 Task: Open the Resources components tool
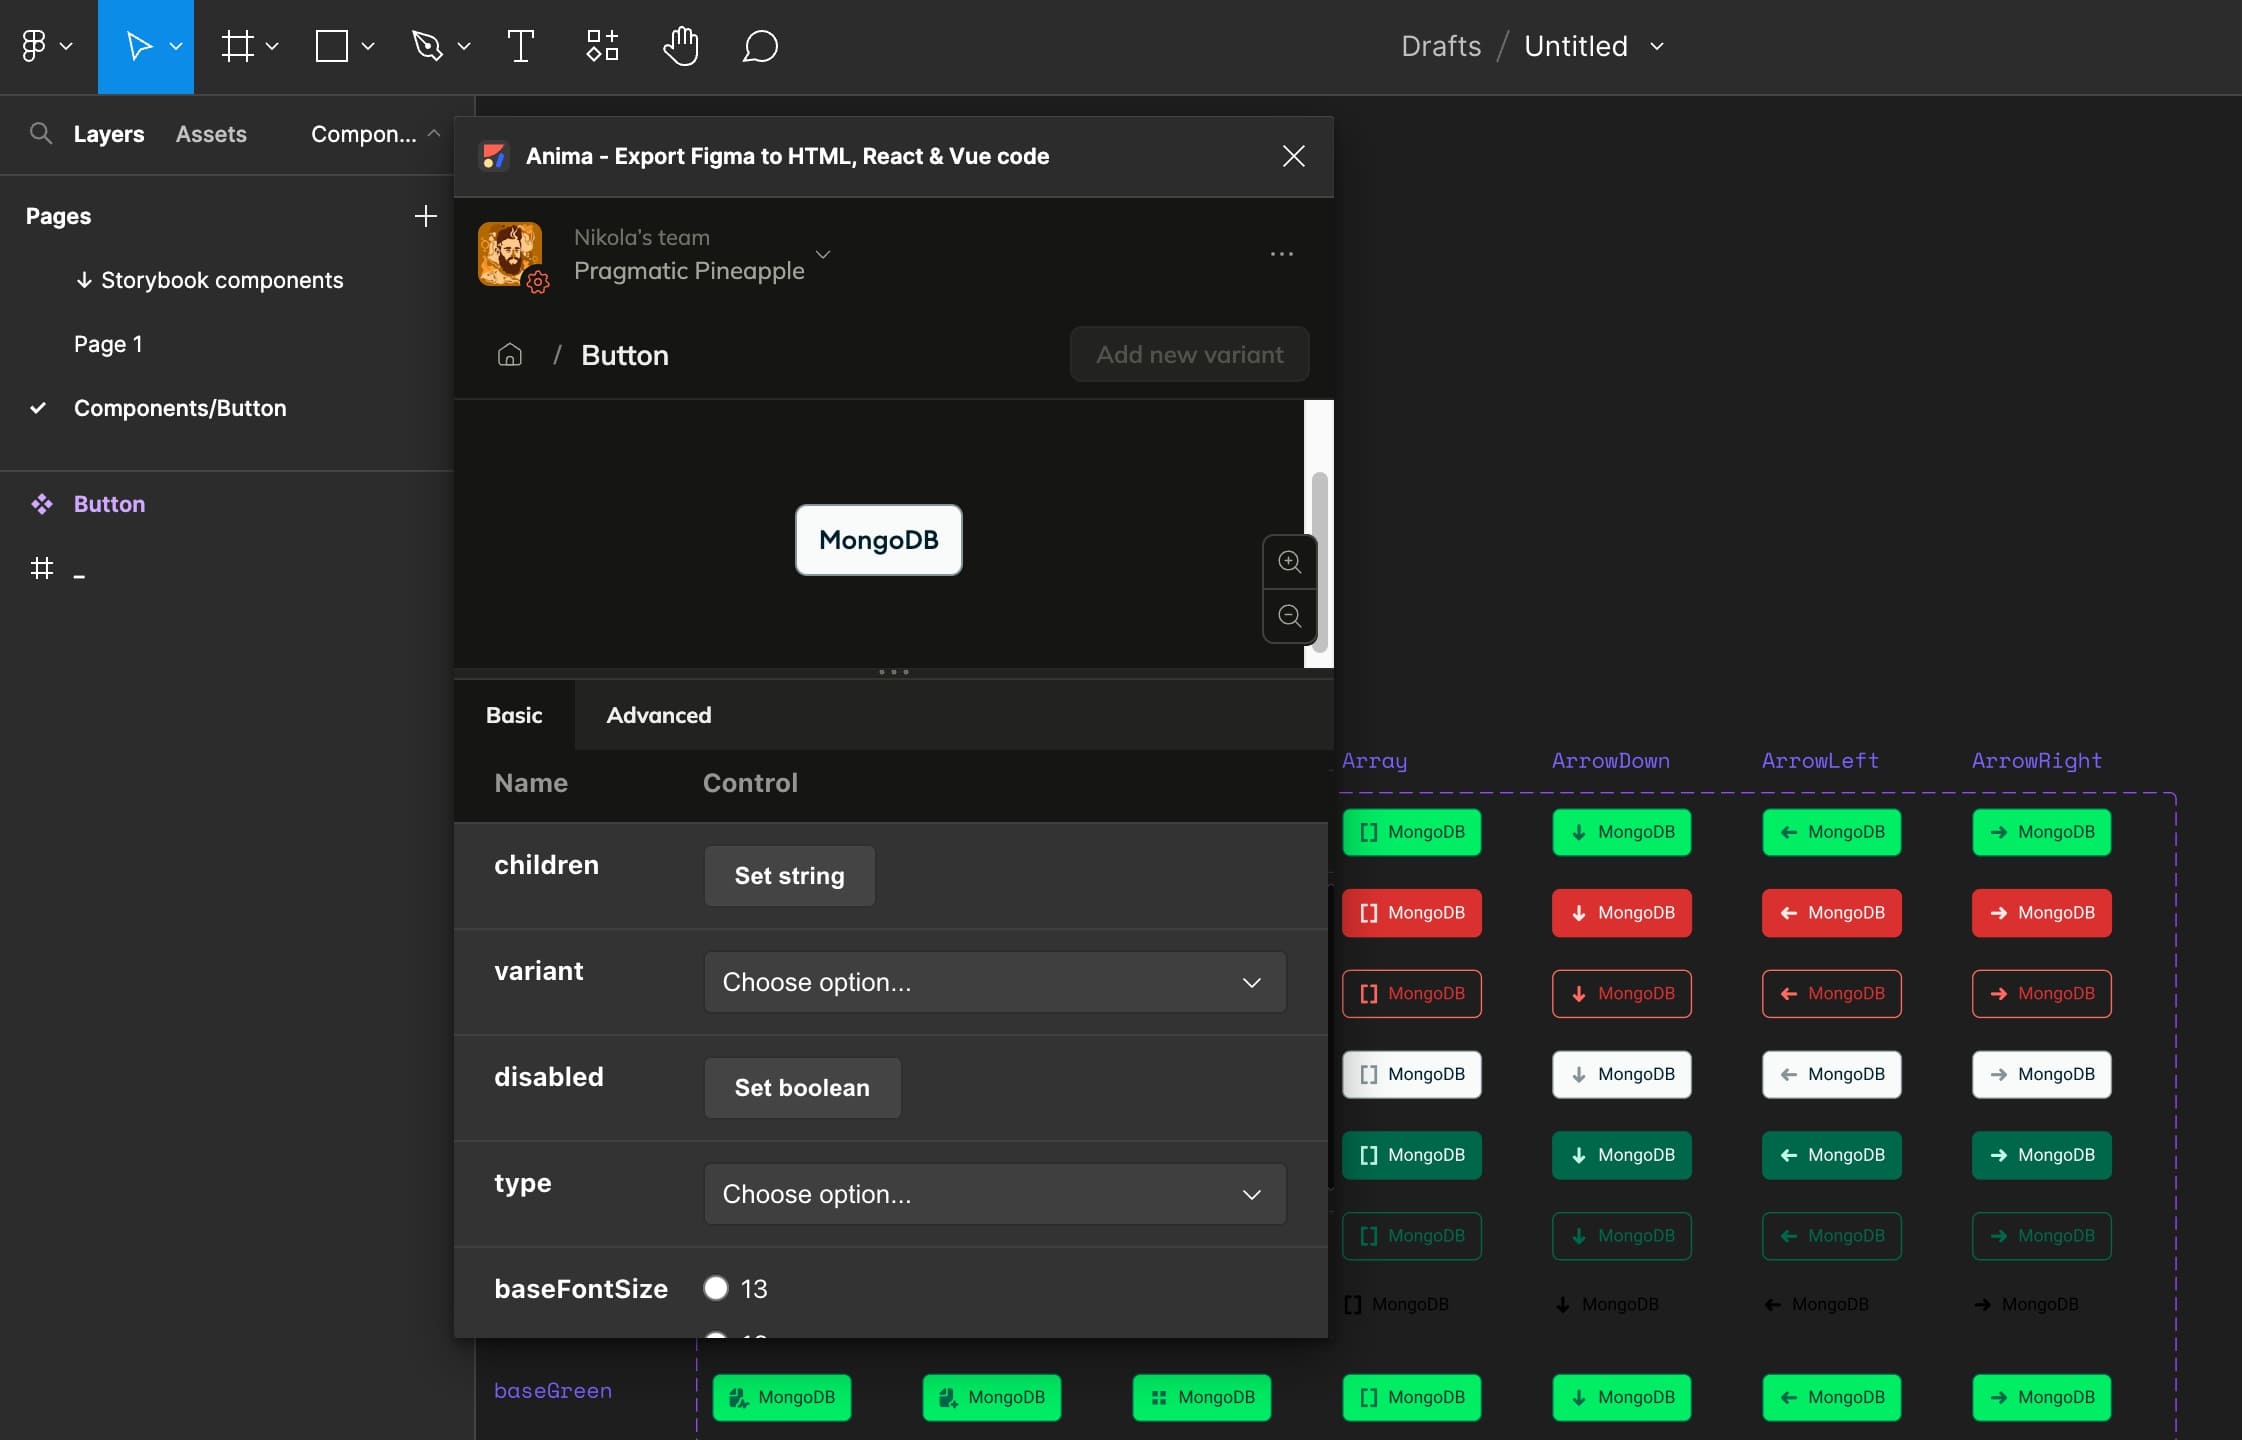[x=602, y=46]
